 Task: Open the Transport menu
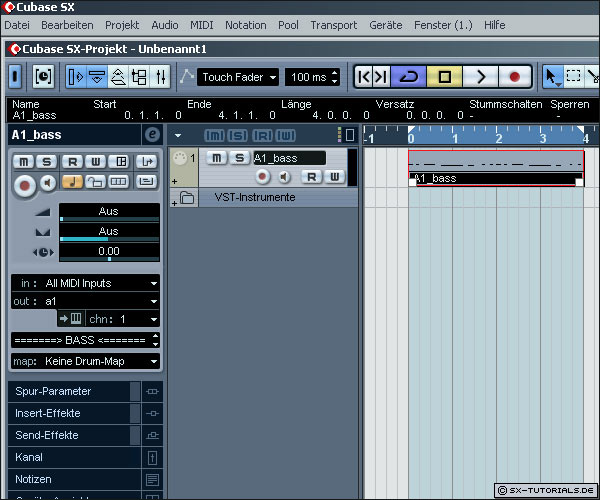334,25
